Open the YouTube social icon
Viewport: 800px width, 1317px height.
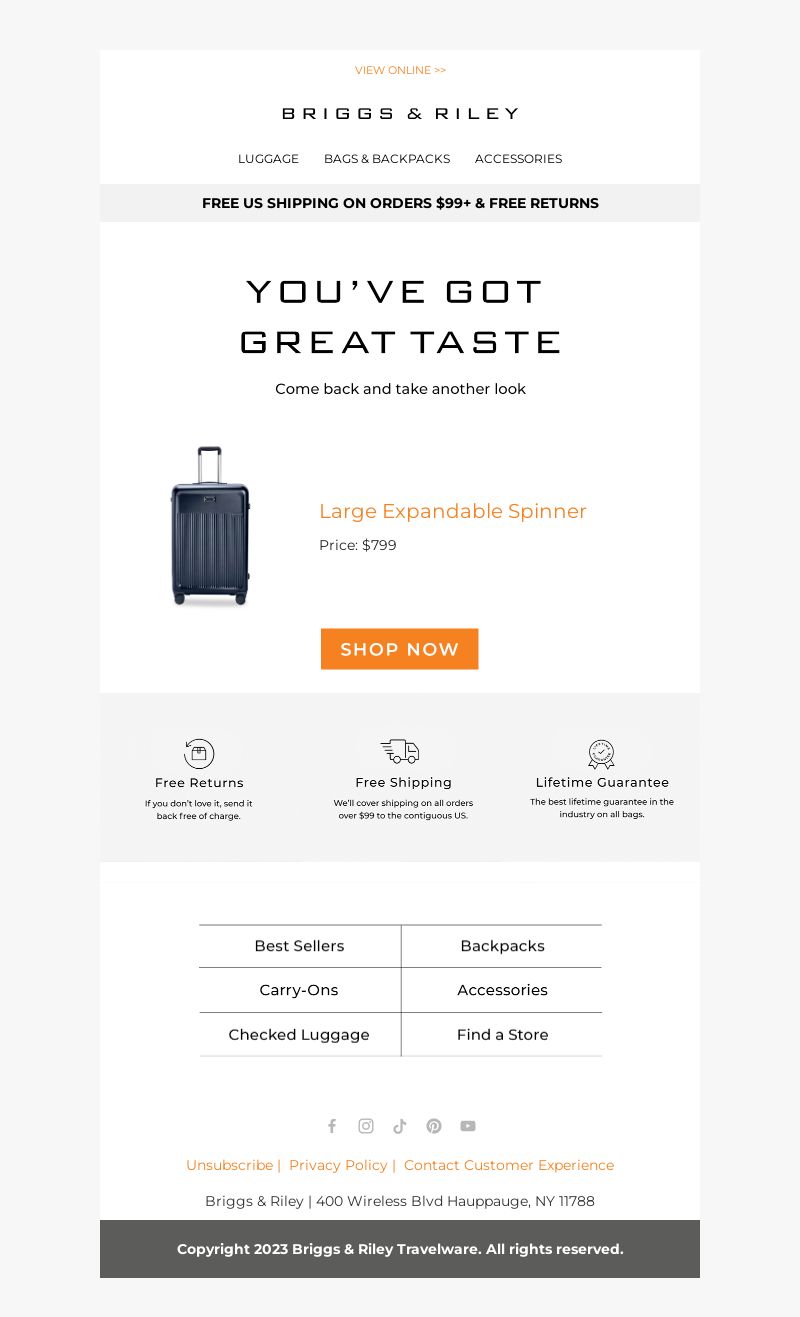468,1126
